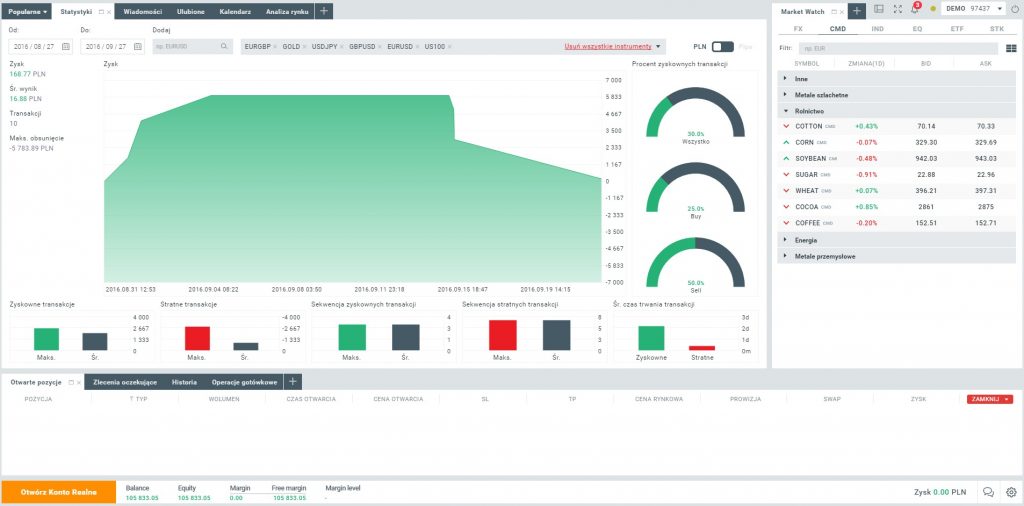The height and width of the screenshot is (506, 1024).
Task: Select the SOYBEAN row in Market Watch
Action: pyautogui.click(x=896, y=159)
